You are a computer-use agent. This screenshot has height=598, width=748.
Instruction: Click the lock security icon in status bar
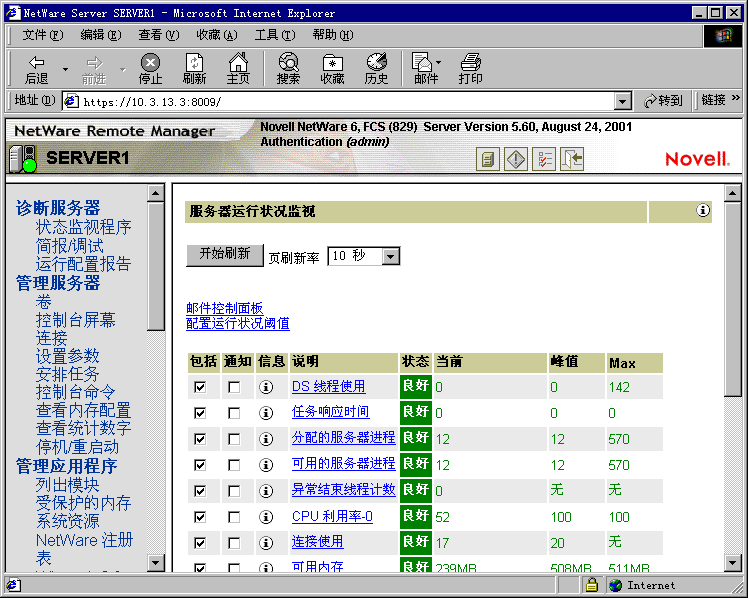pos(592,585)
